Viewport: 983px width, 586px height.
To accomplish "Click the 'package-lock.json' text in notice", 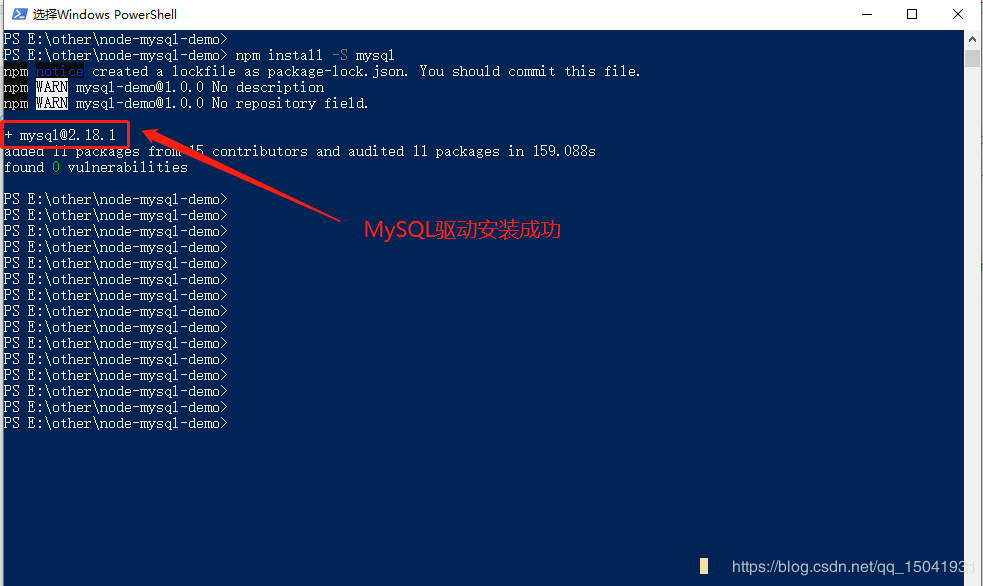I will point(337,71).
